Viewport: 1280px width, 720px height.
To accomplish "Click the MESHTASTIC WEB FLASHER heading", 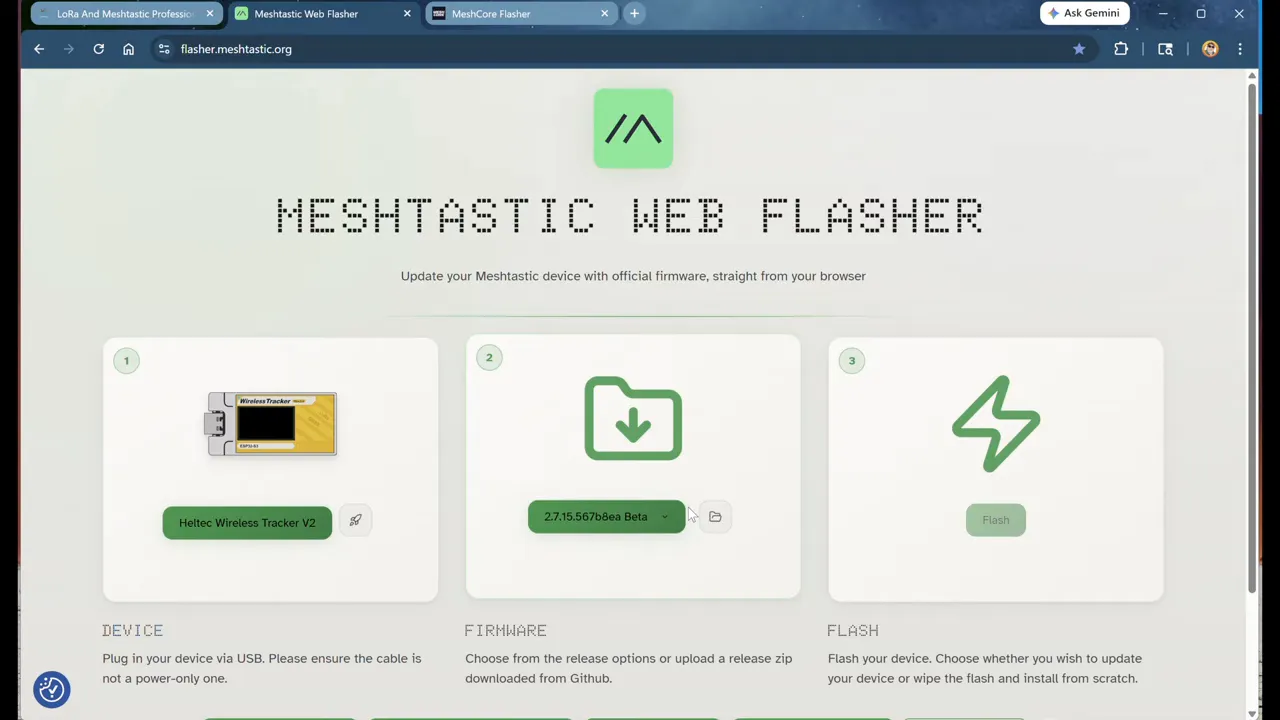I will pos(630,216).
